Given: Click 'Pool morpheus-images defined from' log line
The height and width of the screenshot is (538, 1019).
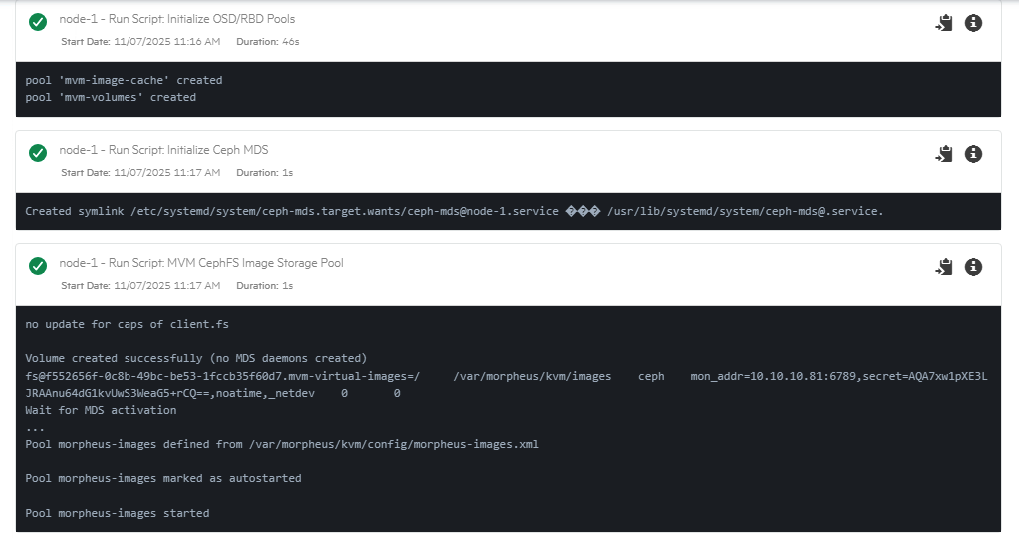Looking at the screenshot, I should tap(282, 444).
